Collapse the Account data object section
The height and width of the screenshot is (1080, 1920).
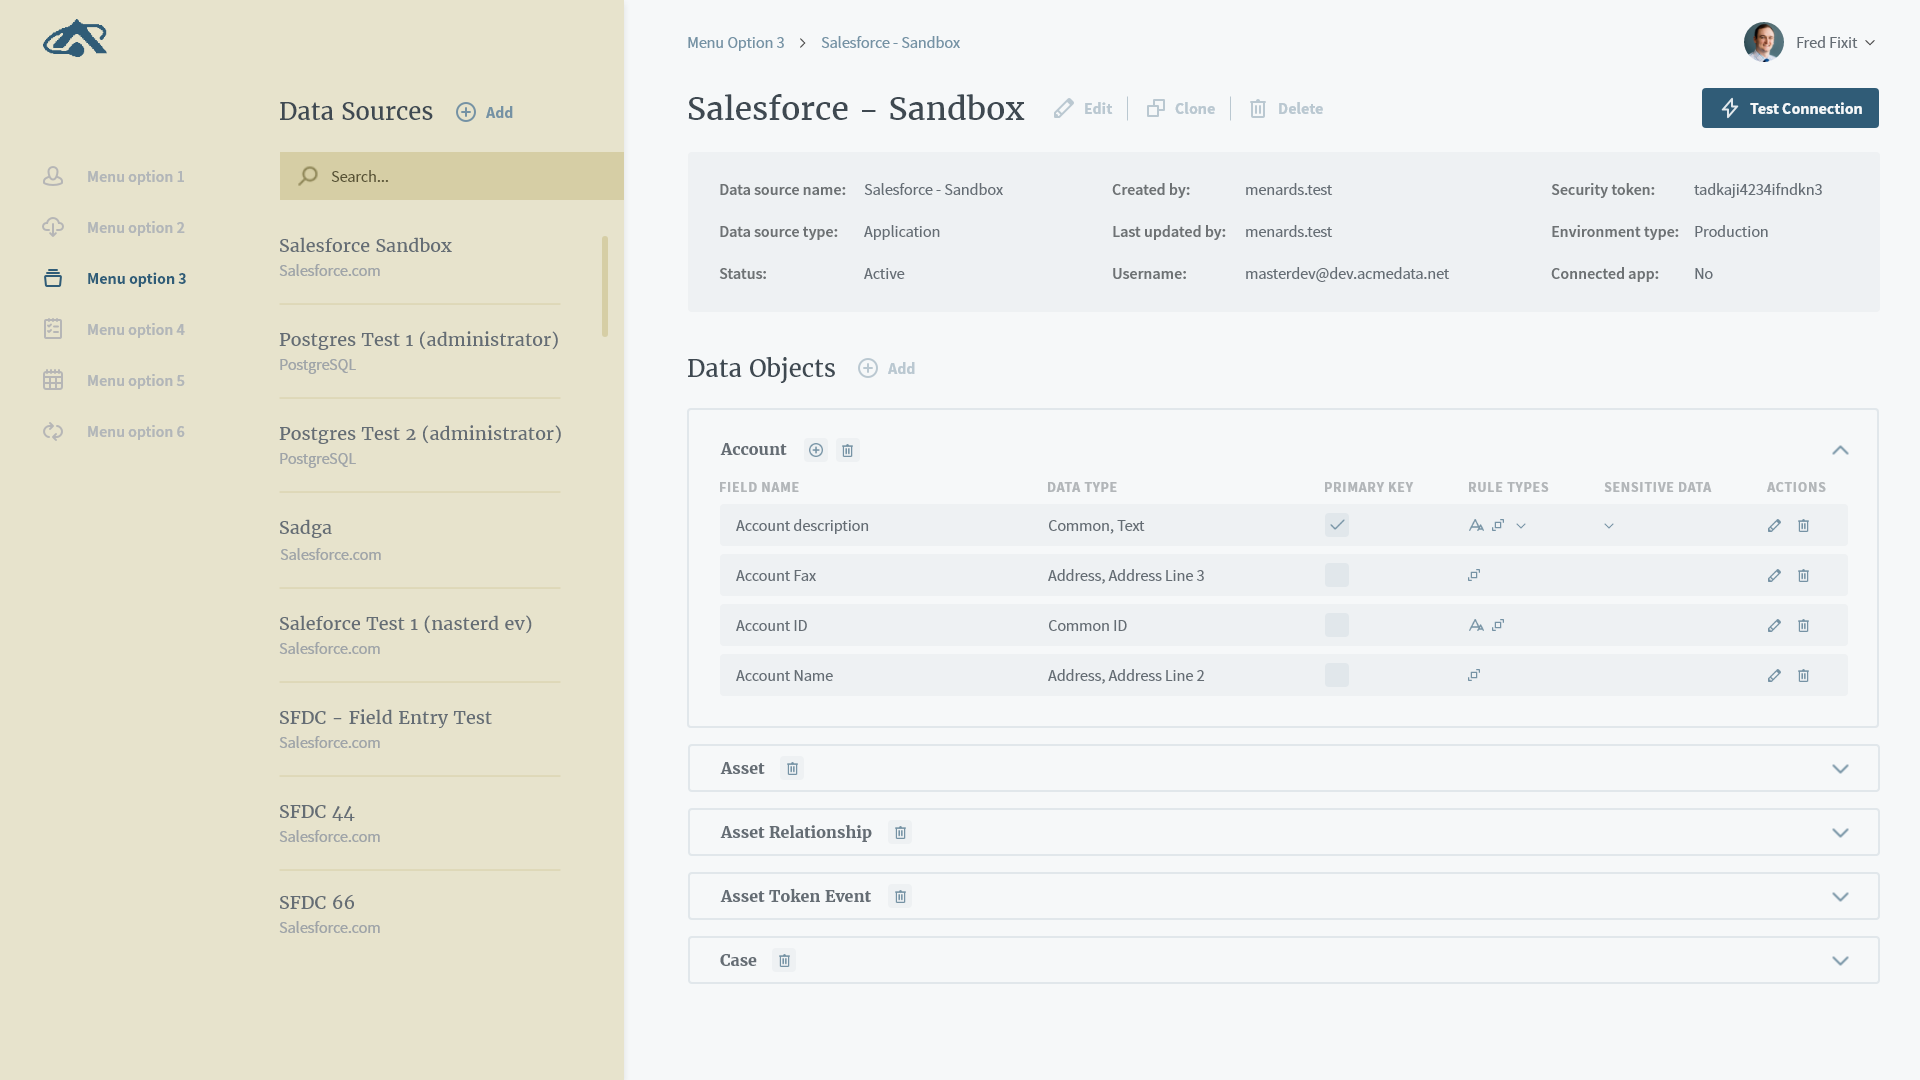tap(1841, 450)
